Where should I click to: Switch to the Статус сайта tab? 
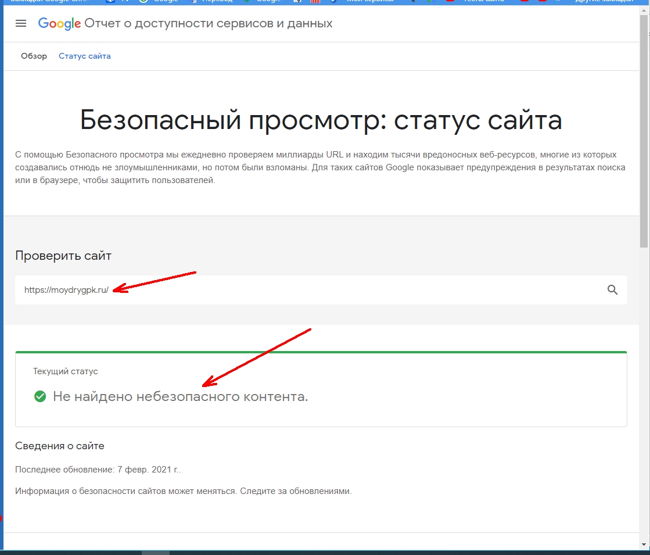point(85,56)
